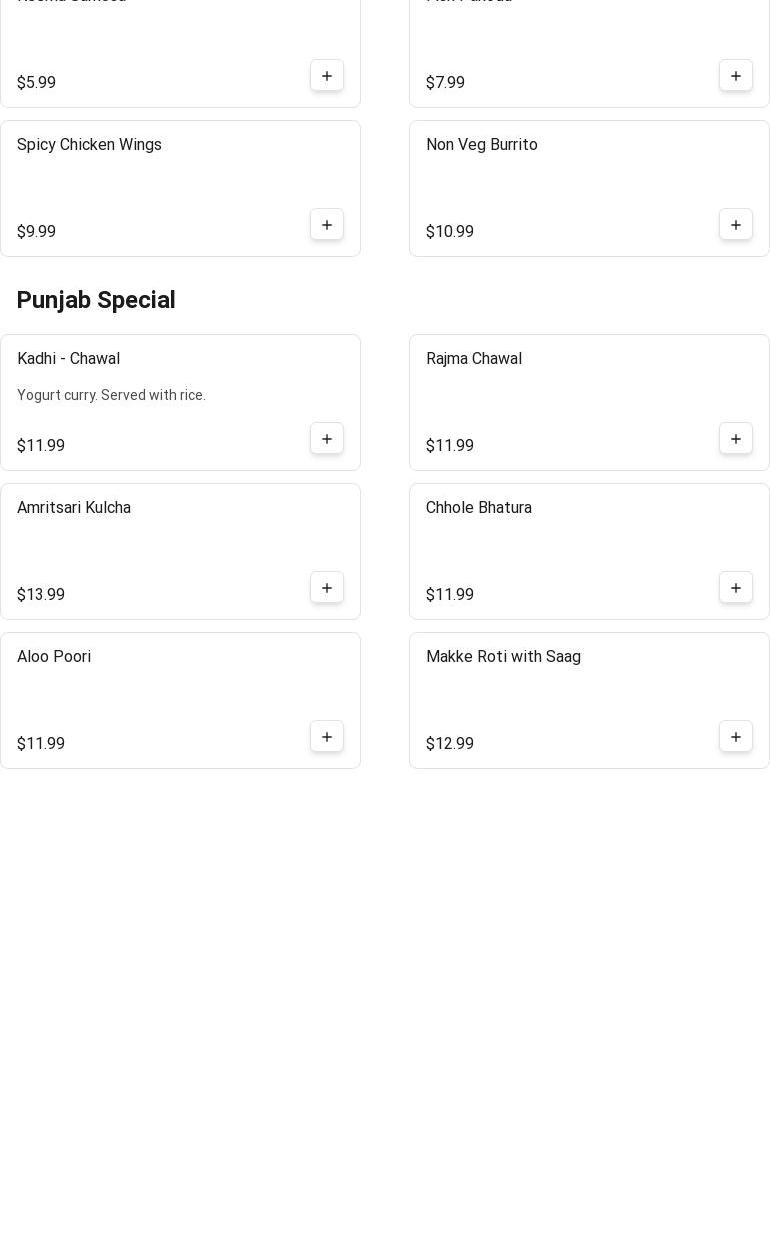
Task: Add Kadhi - Chawal using plus icon
Action: coord(327,439)
